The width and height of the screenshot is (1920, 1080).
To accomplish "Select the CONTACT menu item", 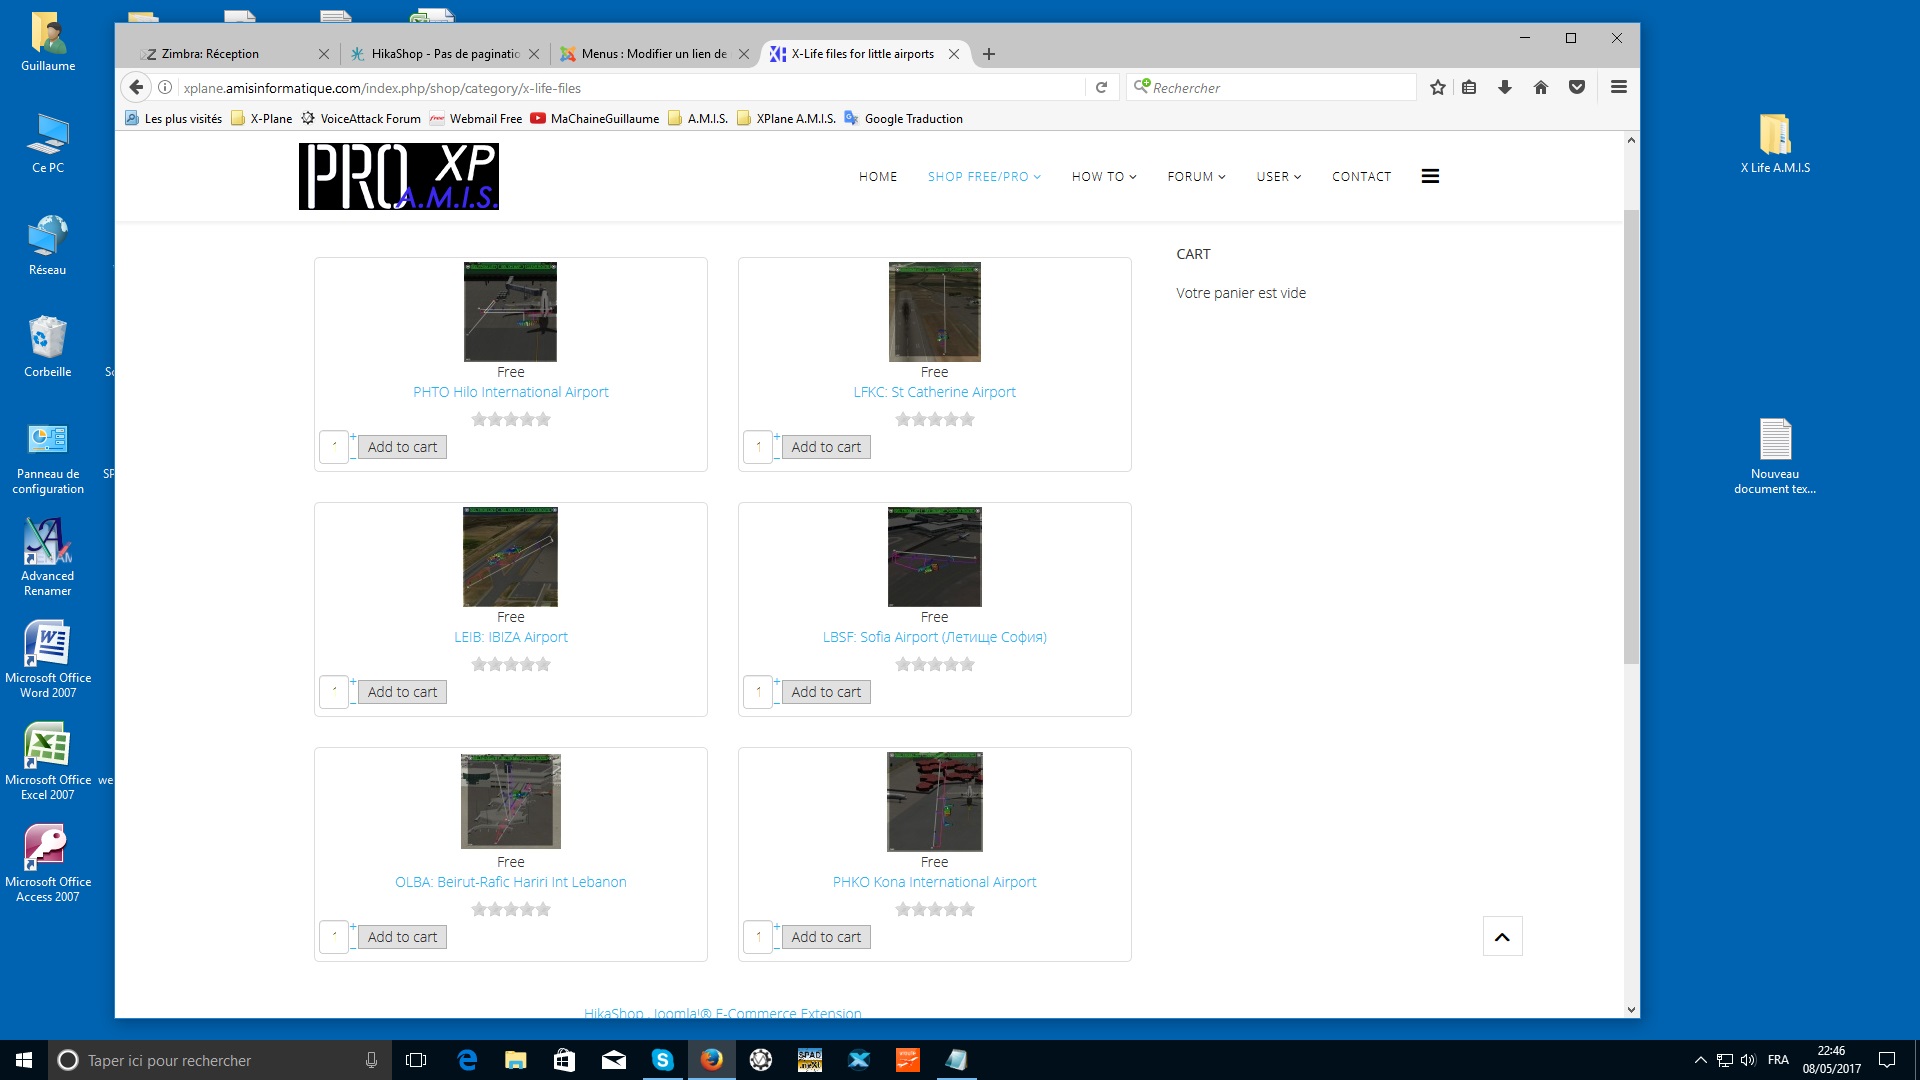I will (1361, 177).
